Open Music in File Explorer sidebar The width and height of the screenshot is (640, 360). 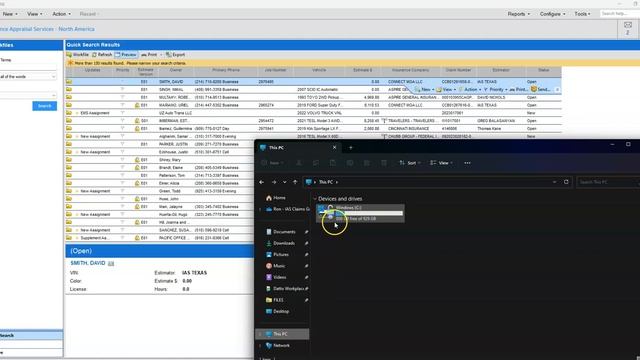(x=276, y=266)
